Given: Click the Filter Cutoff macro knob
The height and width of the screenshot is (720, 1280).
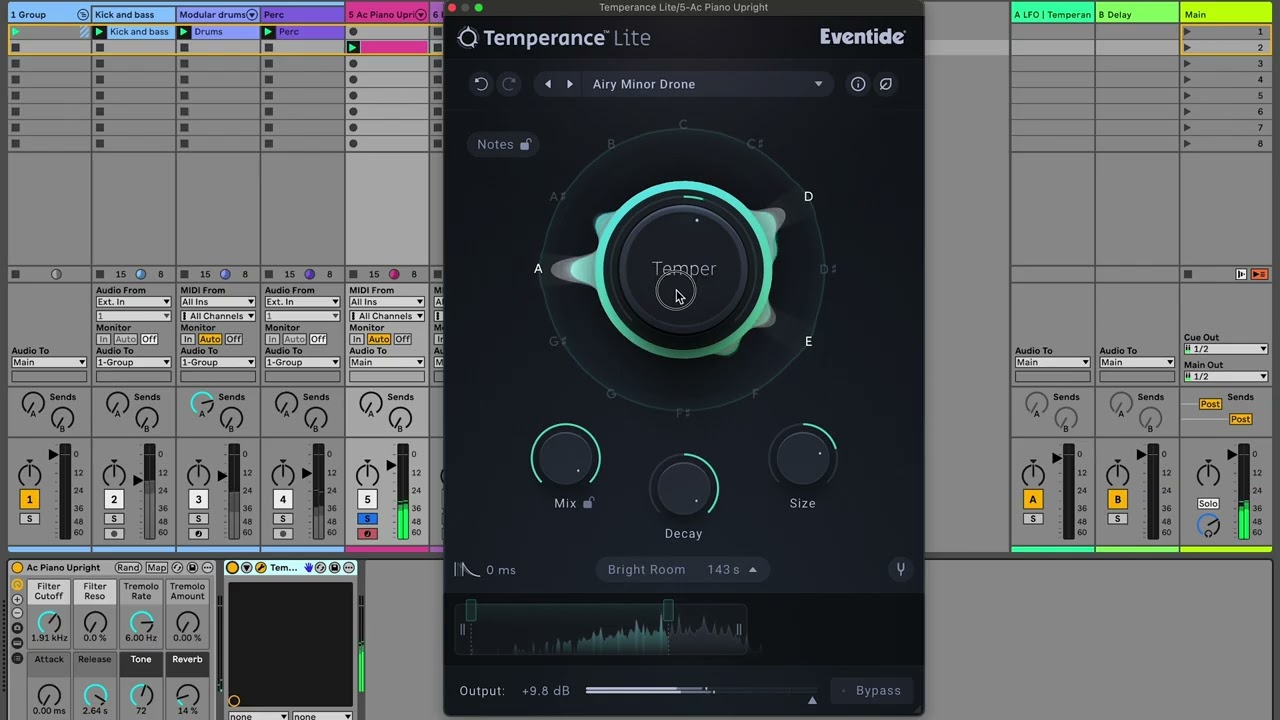Looking at the screenshot, I should (x=49, y=622).
